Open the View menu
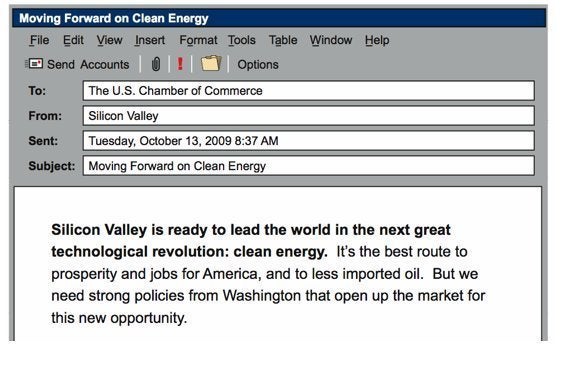The width and height of the screenshot is (573, 381). [x=109, y=40]
